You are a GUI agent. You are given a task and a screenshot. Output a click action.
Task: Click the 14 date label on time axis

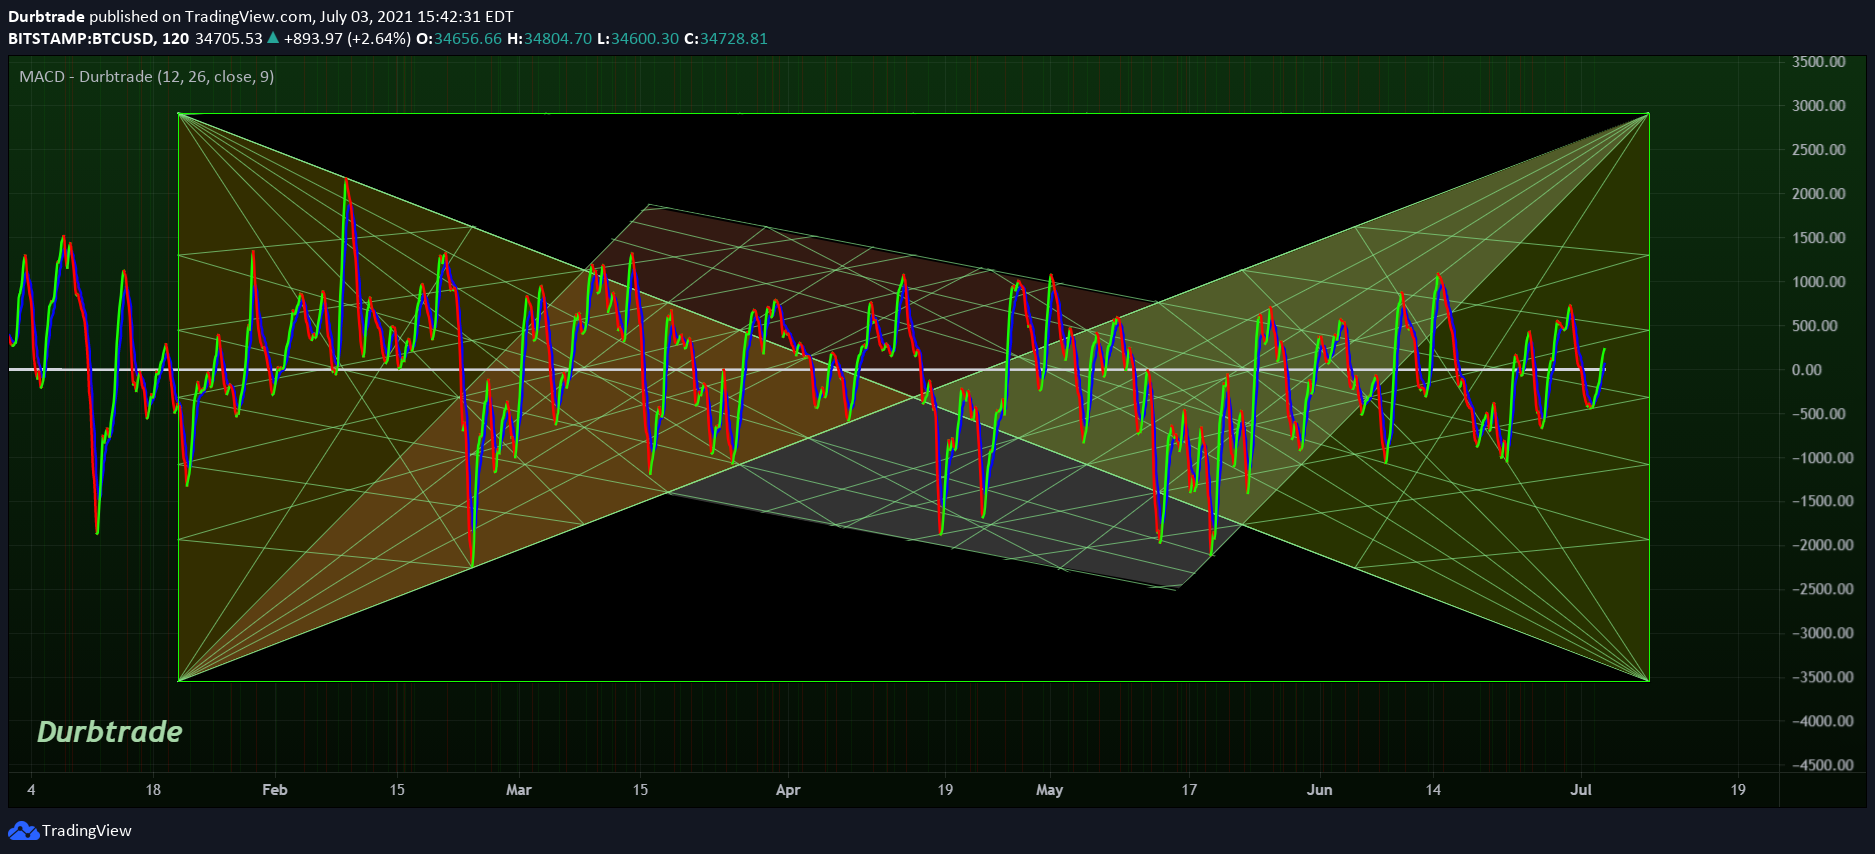point(1433,790)
